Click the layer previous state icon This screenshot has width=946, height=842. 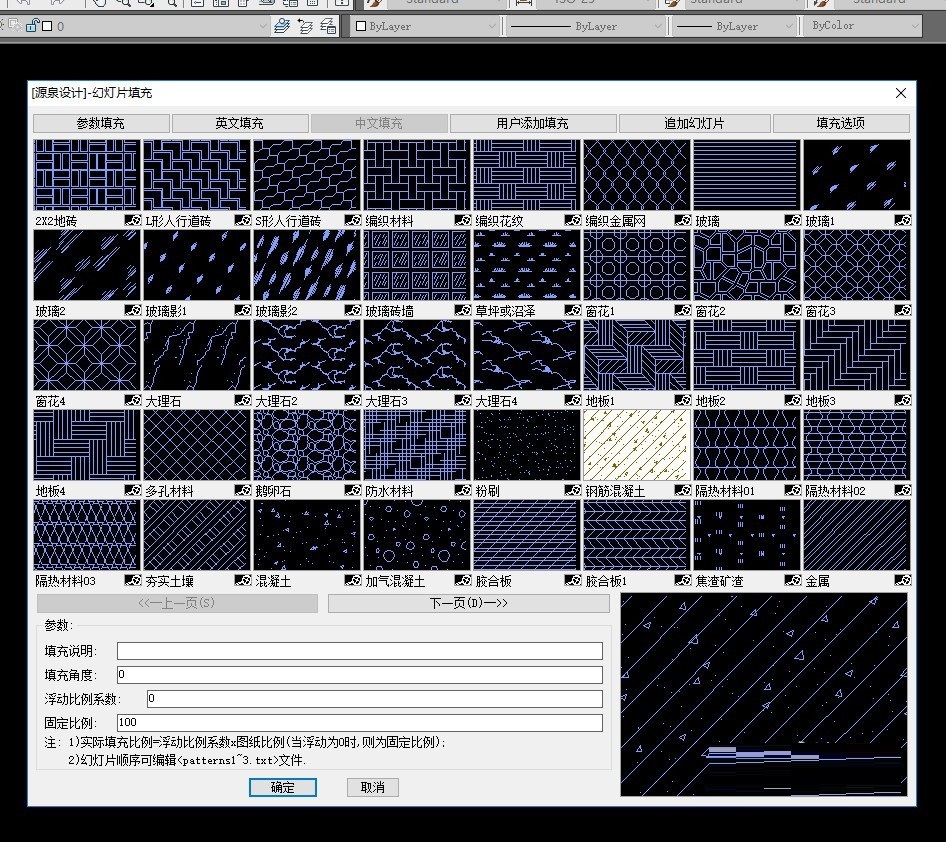click(x=305, y=26)
